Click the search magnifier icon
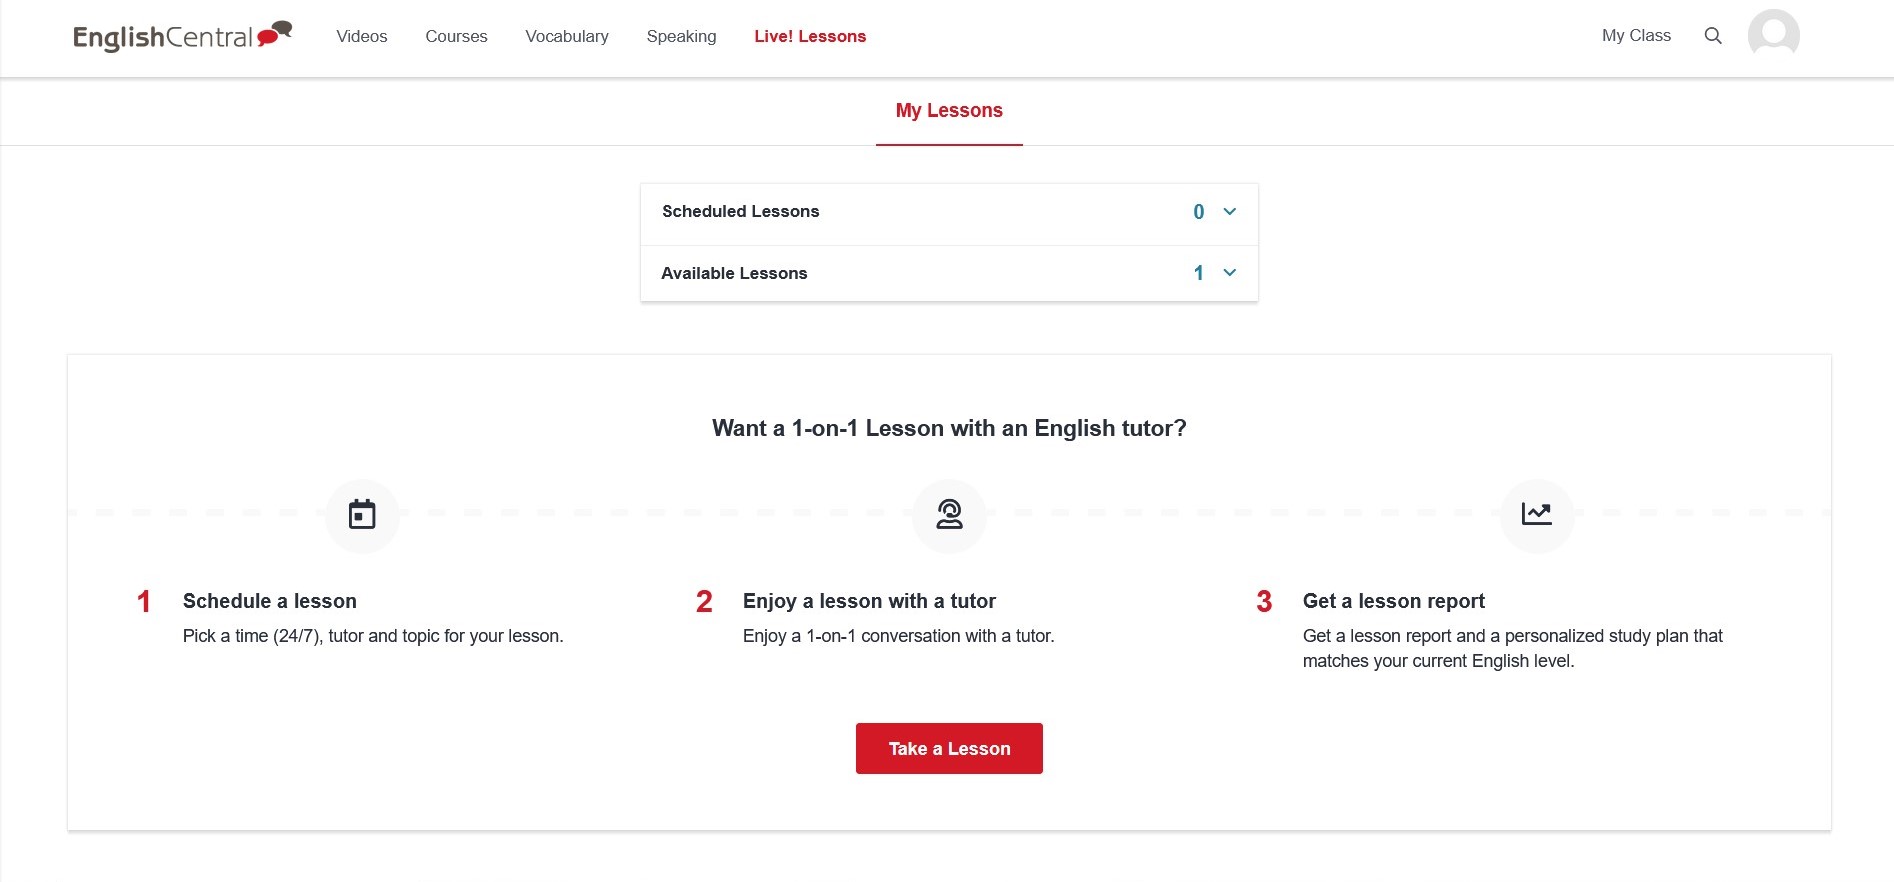 pyautogui.click(x=1713, y=35)
